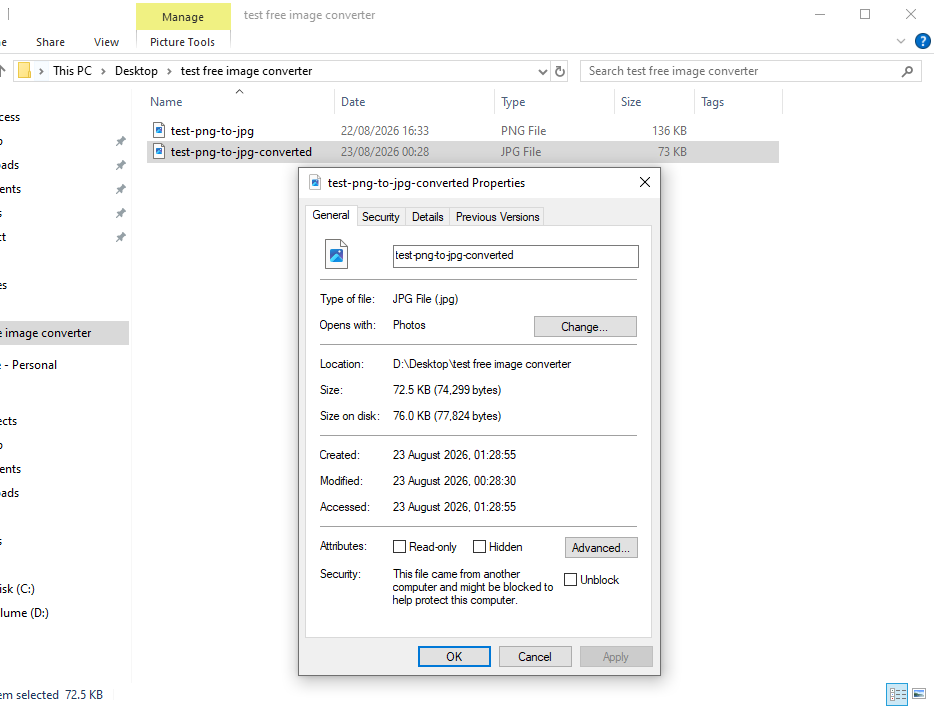Toggle the Hidden attribute checkbox

coord(480,546)
